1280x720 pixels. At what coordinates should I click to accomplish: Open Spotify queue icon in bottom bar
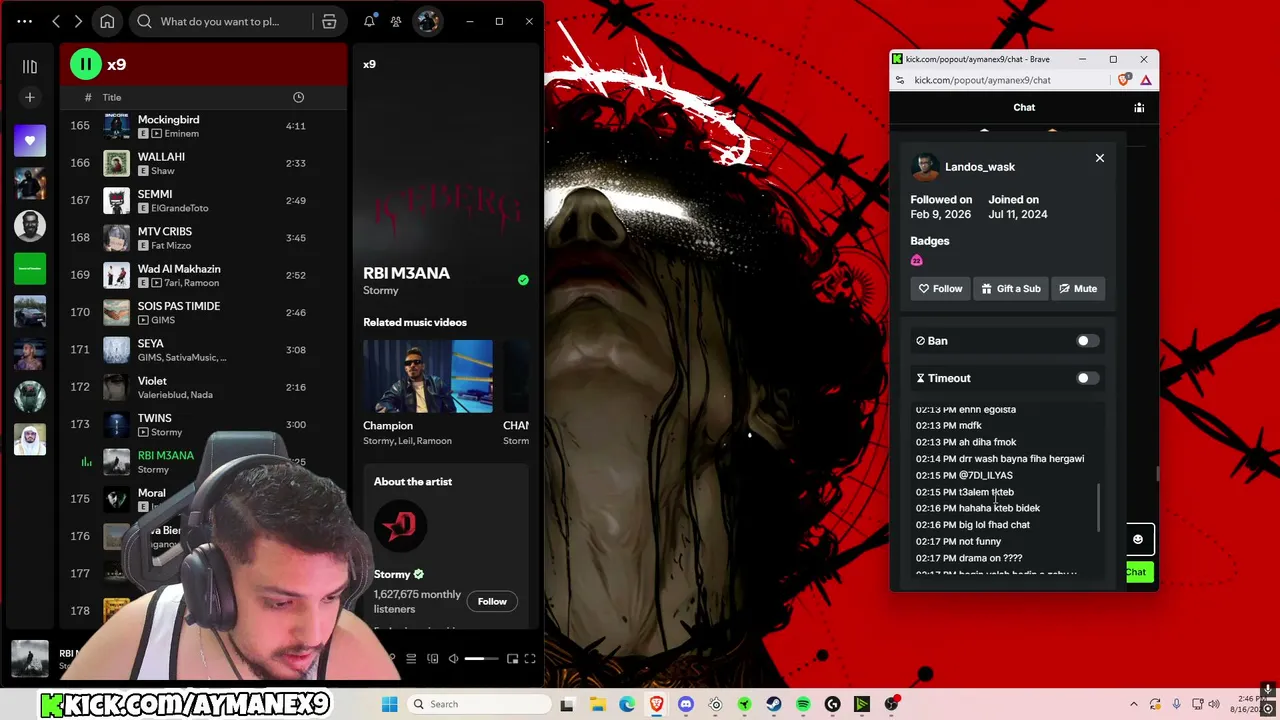411,658
